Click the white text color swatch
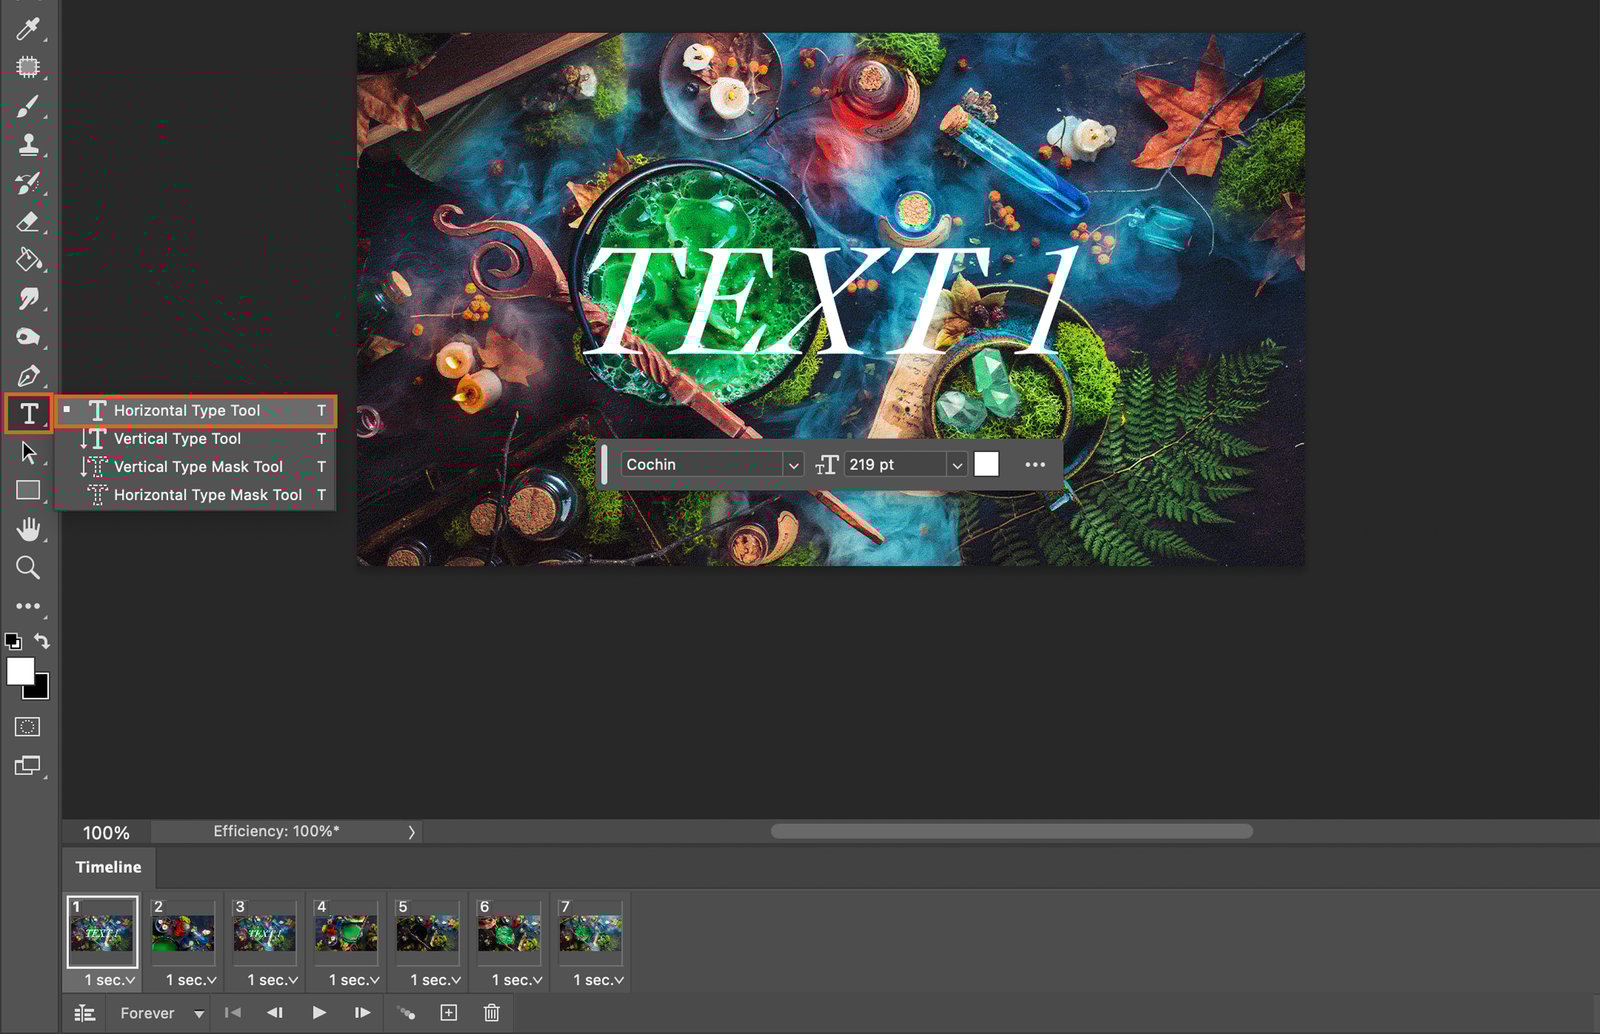1600x1034 pixels. [986, 464]
